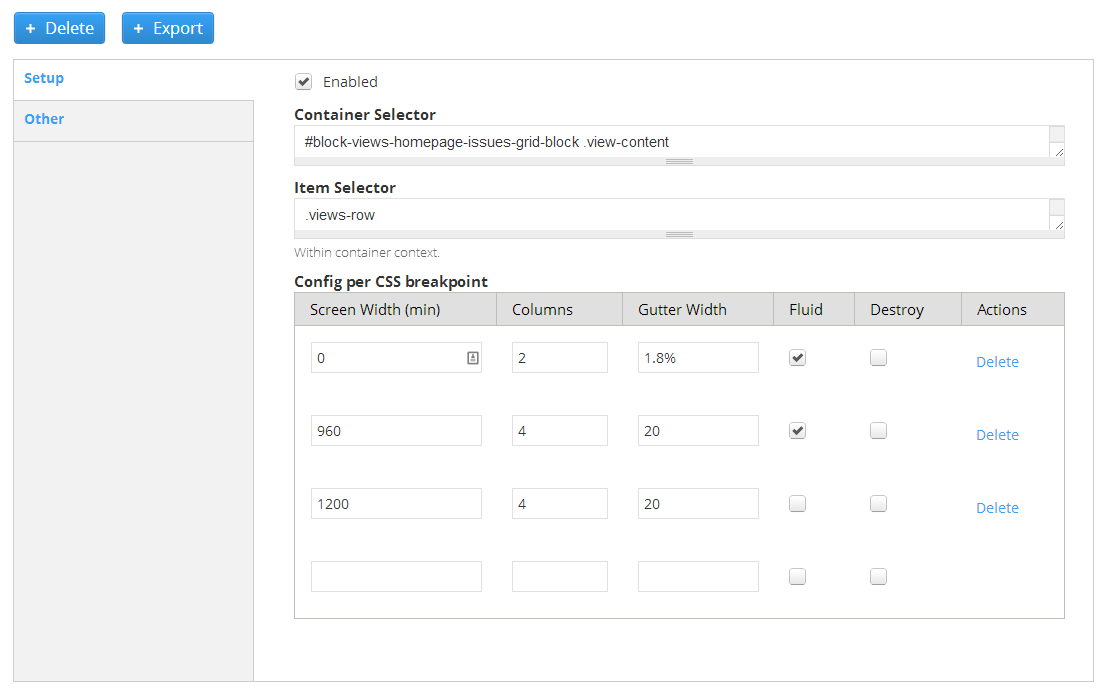
Task: Click the Columns field showing 2
Action: click(x=559, y=358)
